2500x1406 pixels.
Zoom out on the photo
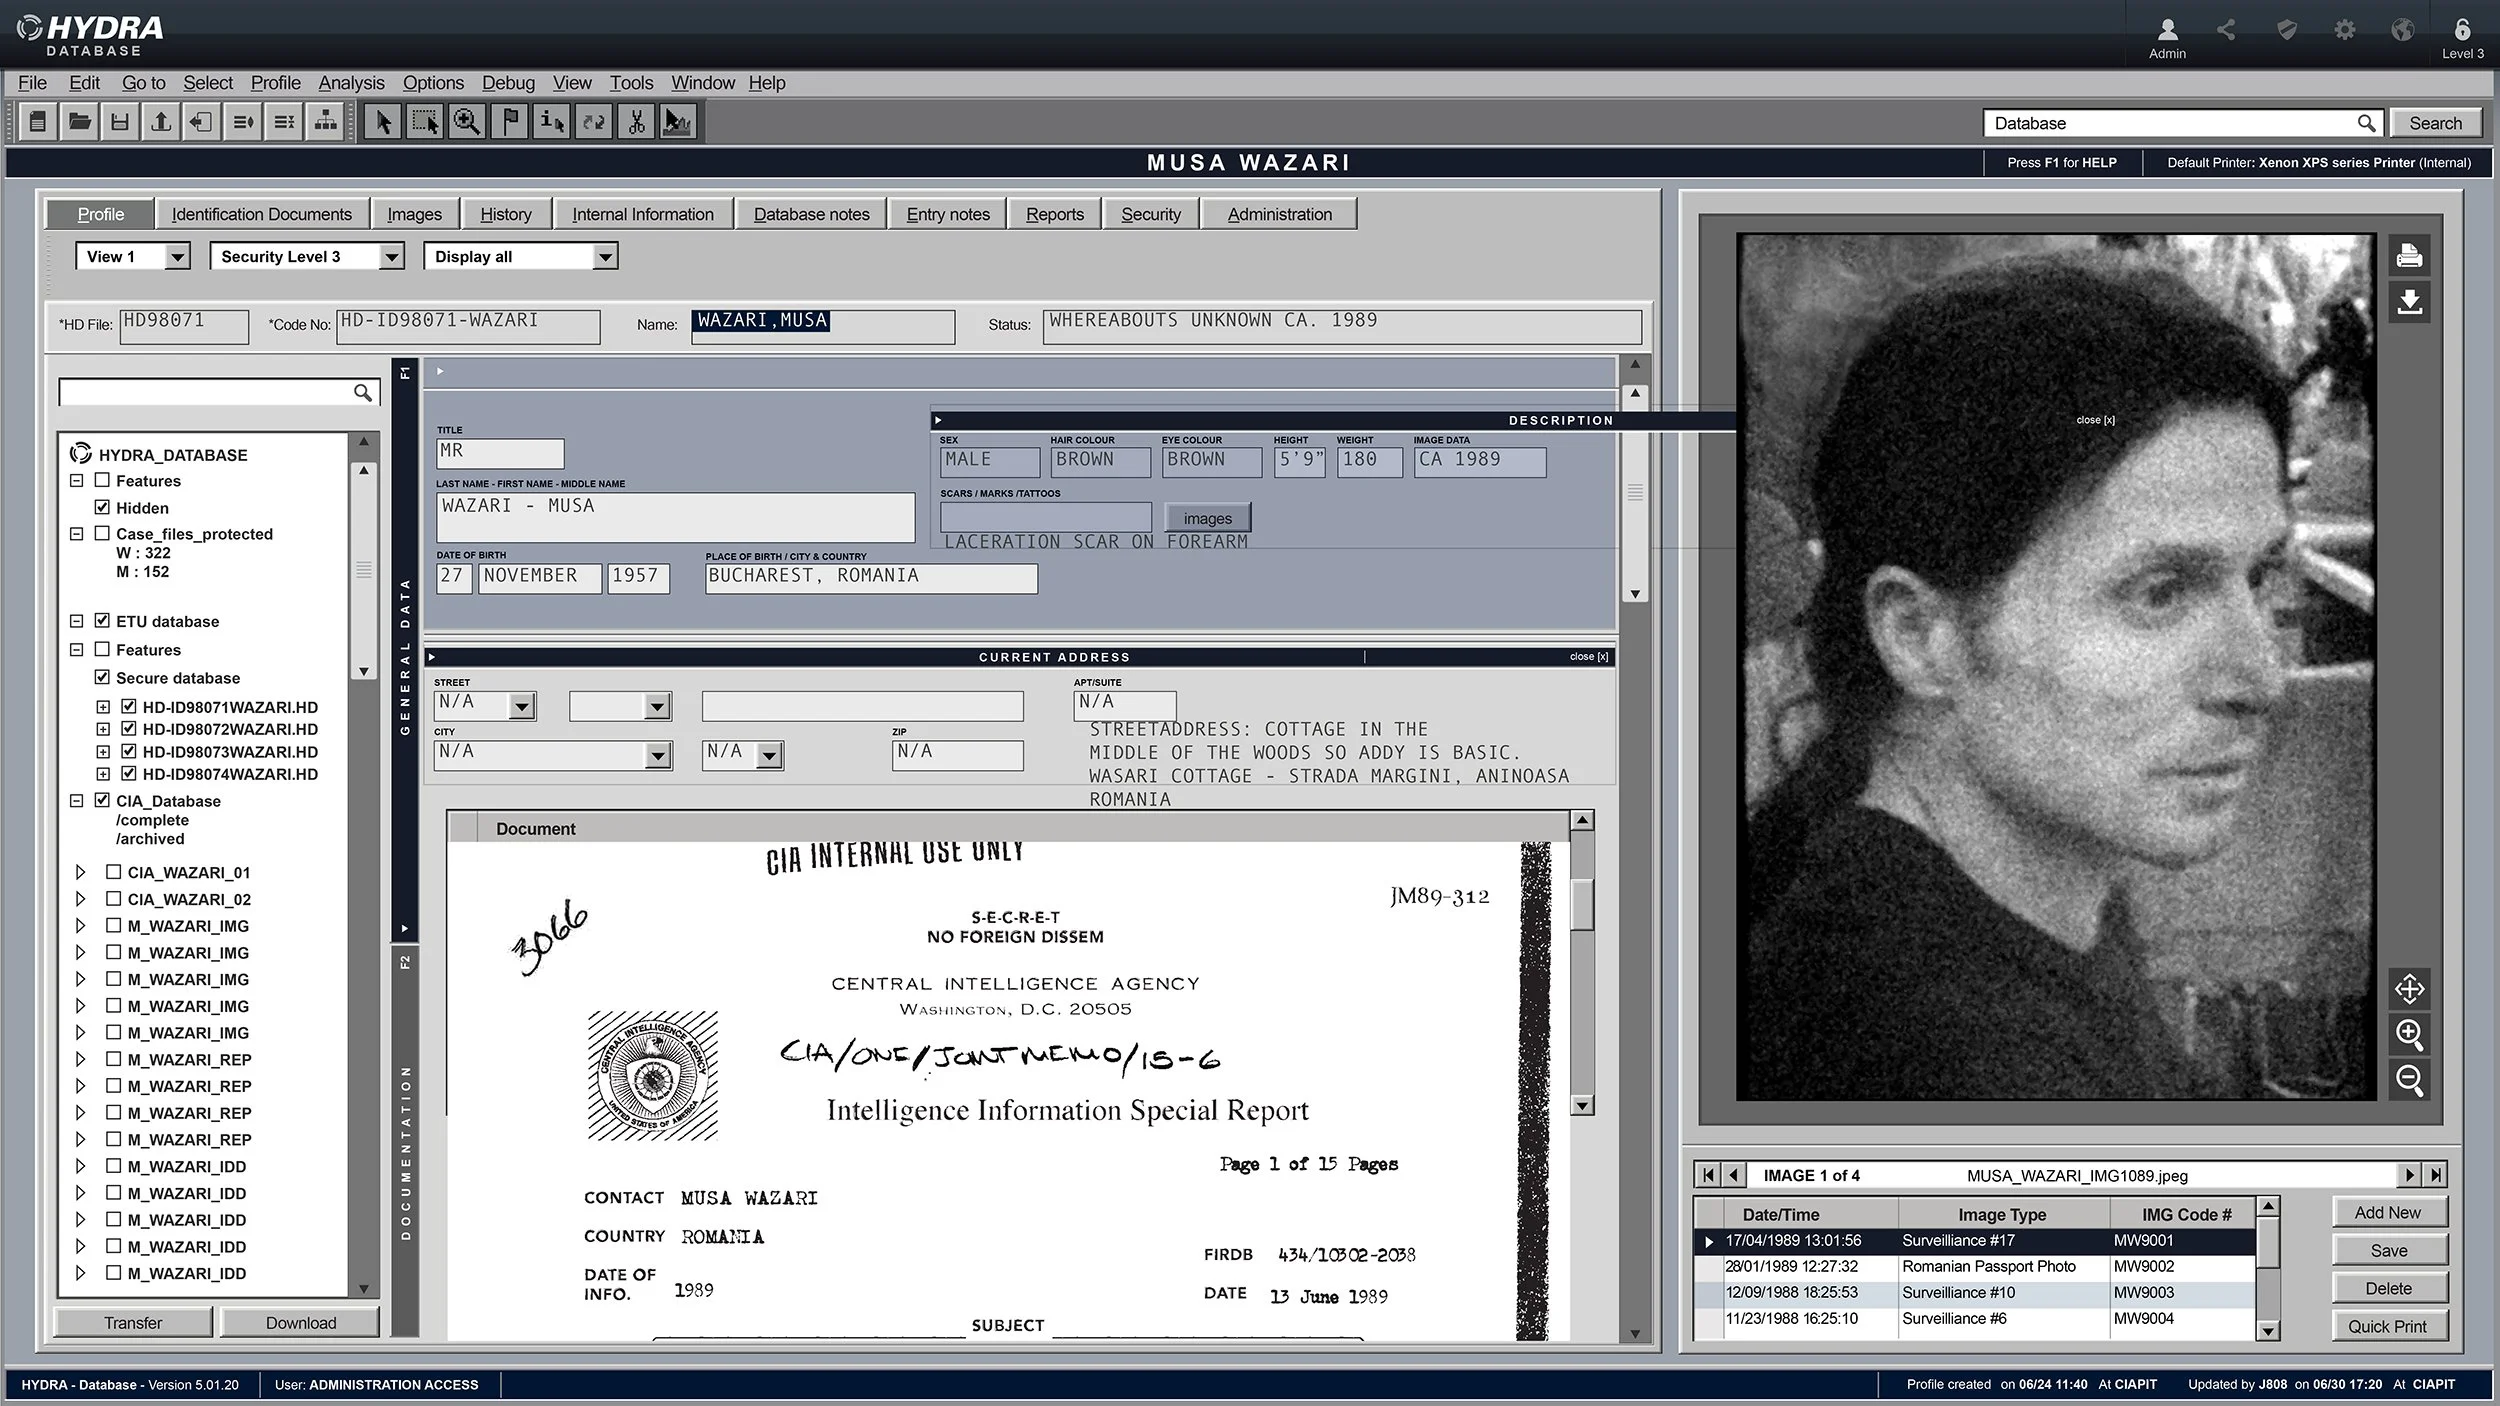click(x=2410, y=1080)
